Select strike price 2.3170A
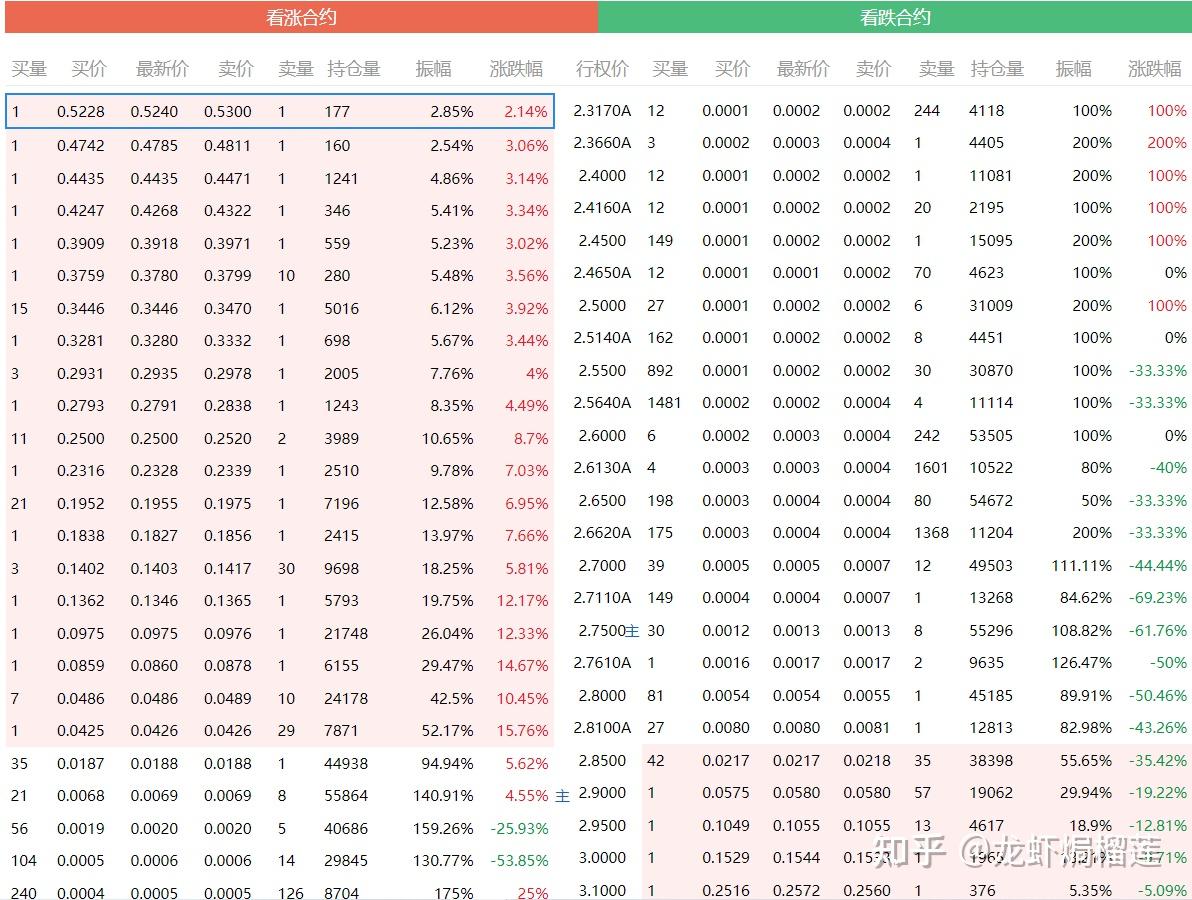Viewport: 1192px width, 900px height. [x=602, y=111]
